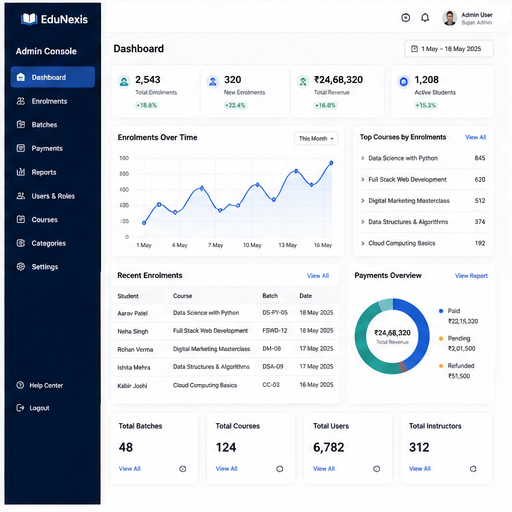Click the circle icon in Total Users card
The width and height of the screenshot is (512, 512).
click(376, 469)
